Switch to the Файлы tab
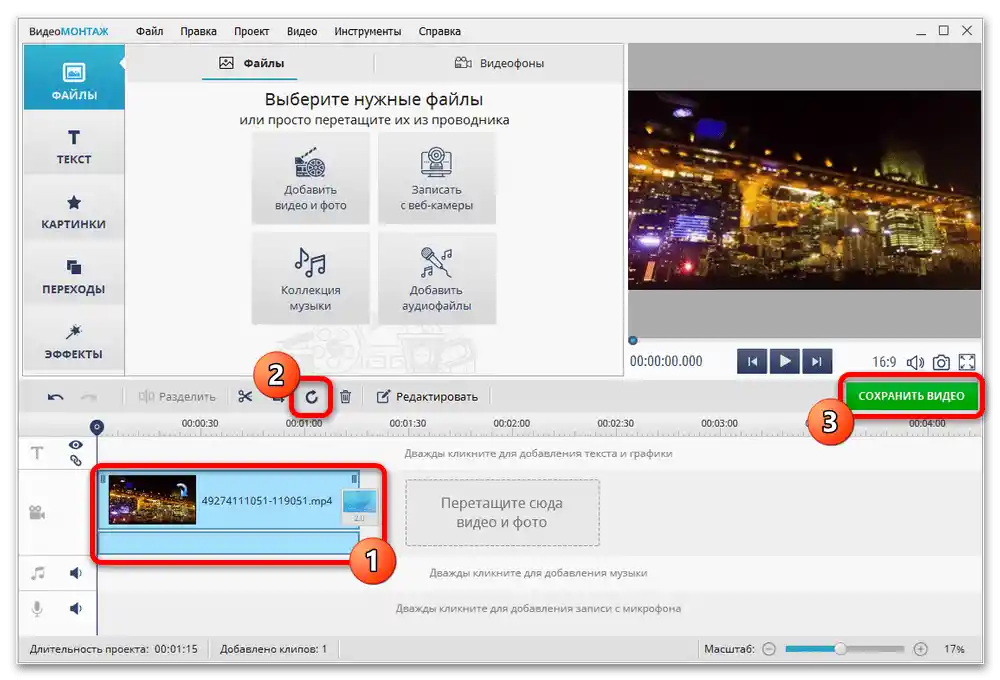Image resolution: width=1000 pixels, height=680 pixels. click(x=250, y=63)
